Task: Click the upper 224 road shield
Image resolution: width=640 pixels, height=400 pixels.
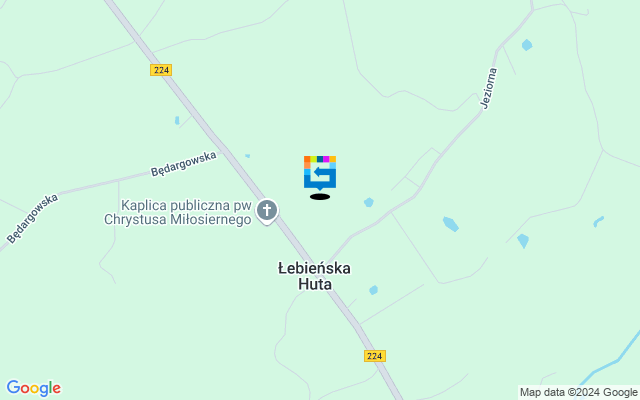Action: click(161, 70)
